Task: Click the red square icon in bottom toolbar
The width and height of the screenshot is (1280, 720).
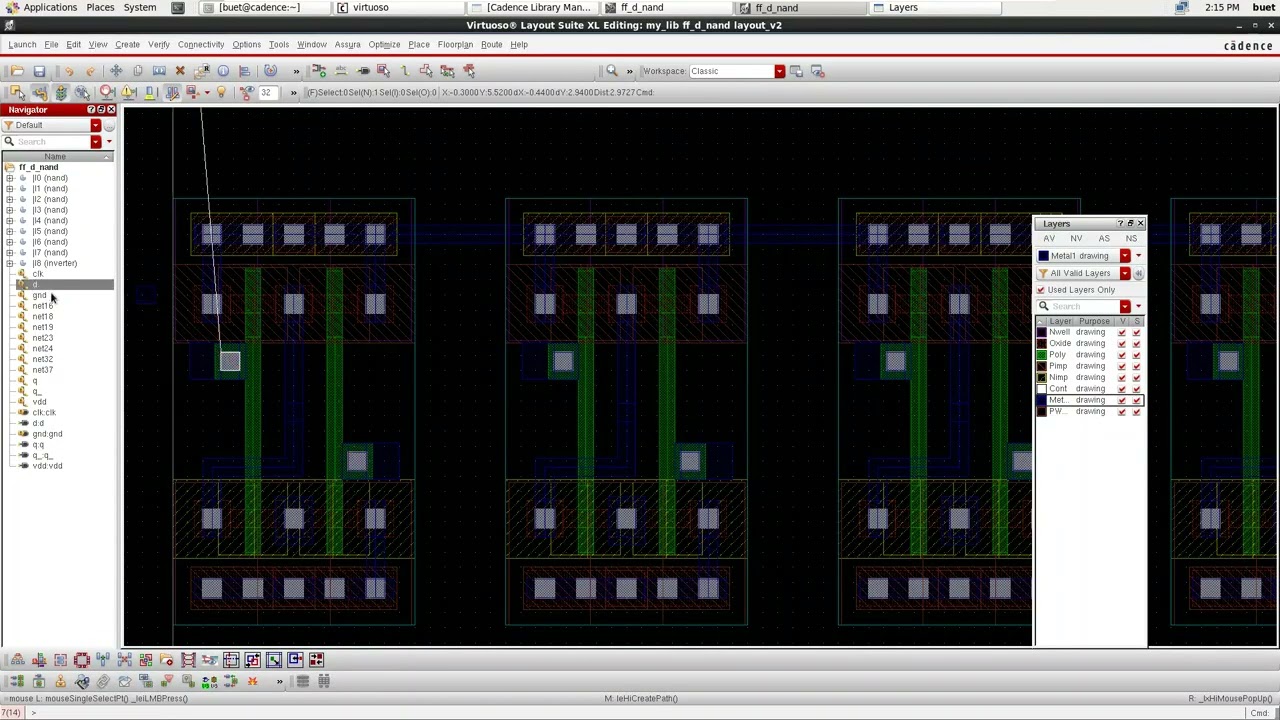Action: 81,660
